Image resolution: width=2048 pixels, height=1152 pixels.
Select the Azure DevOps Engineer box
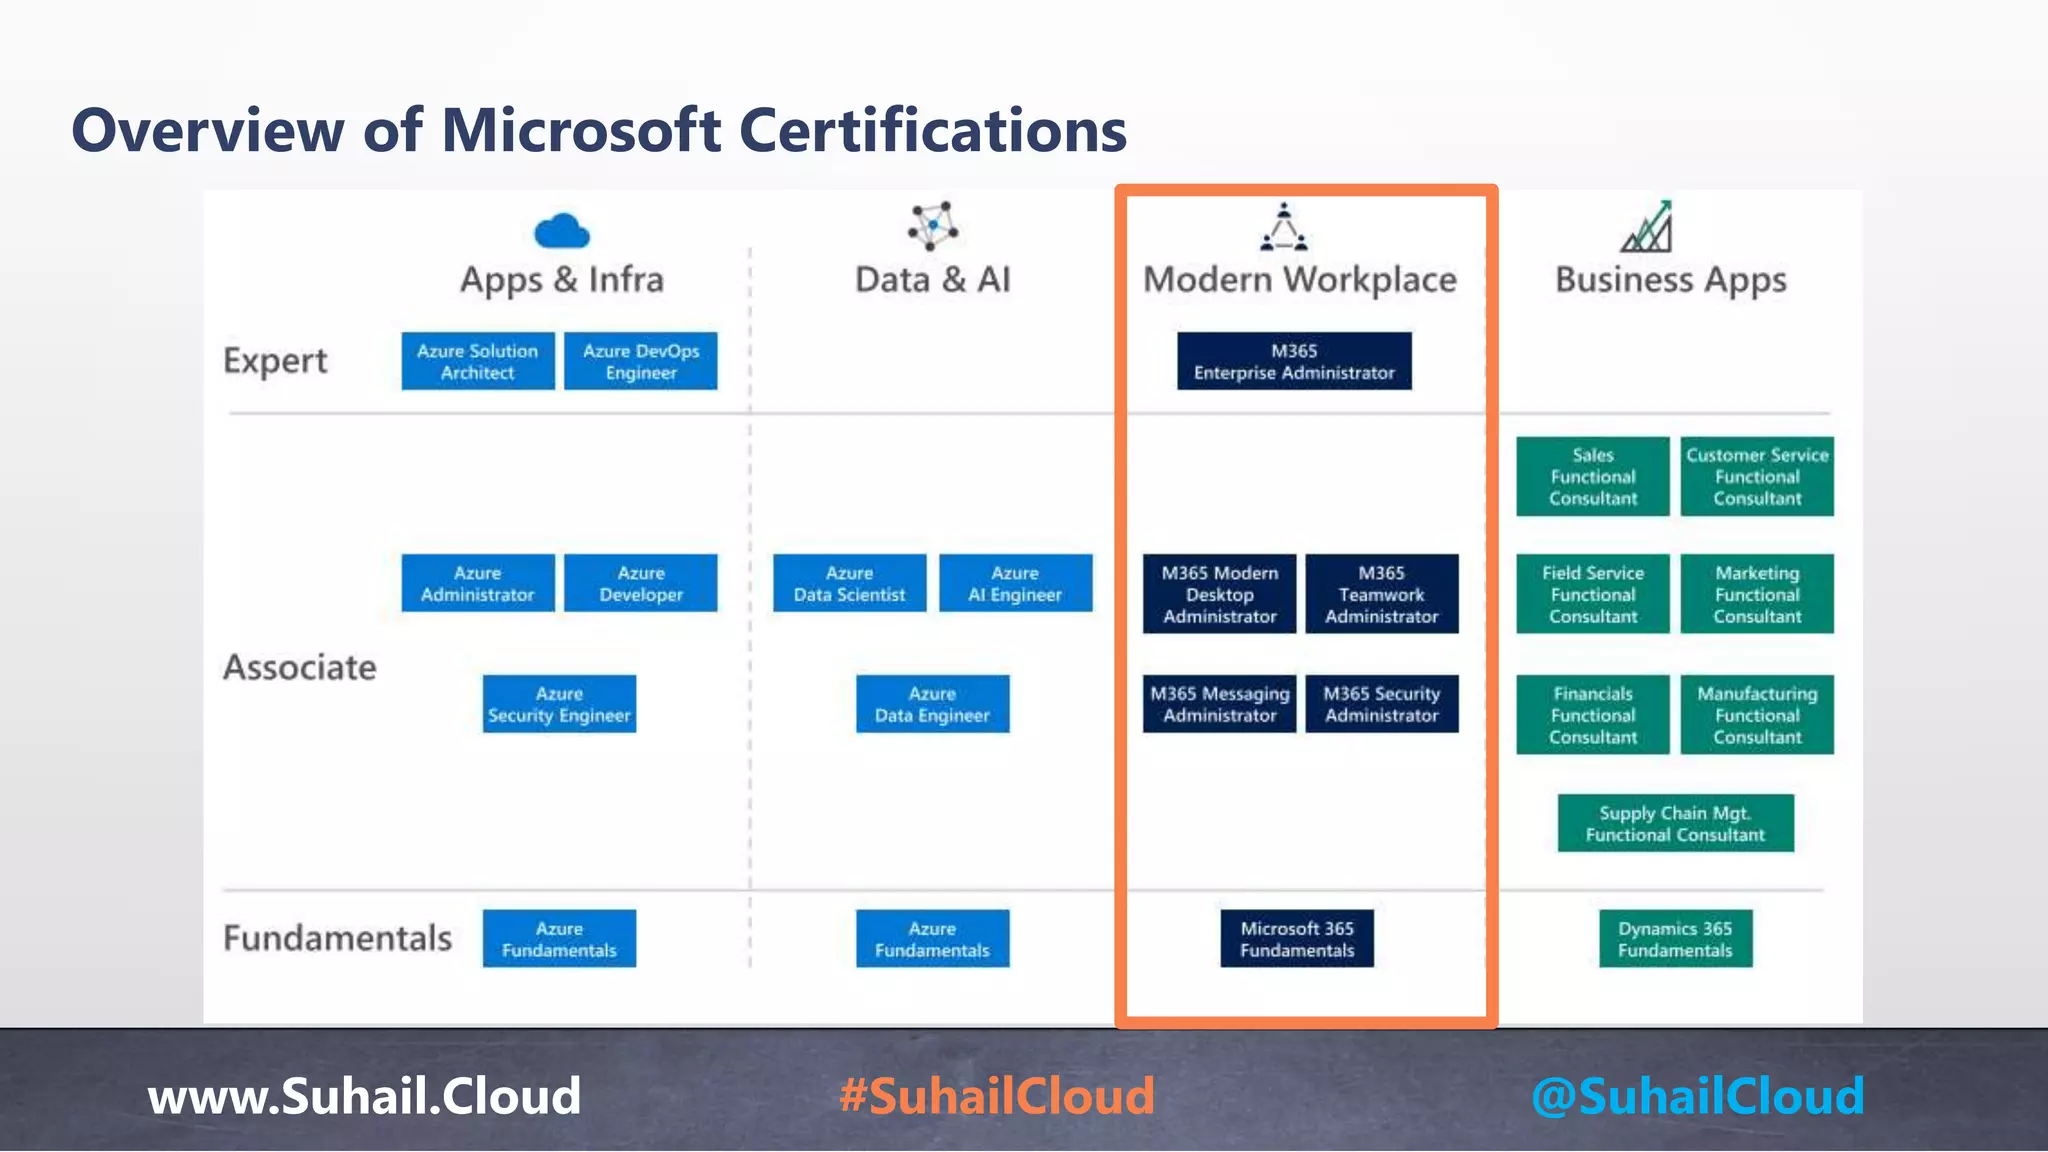(x=640, y=361)
